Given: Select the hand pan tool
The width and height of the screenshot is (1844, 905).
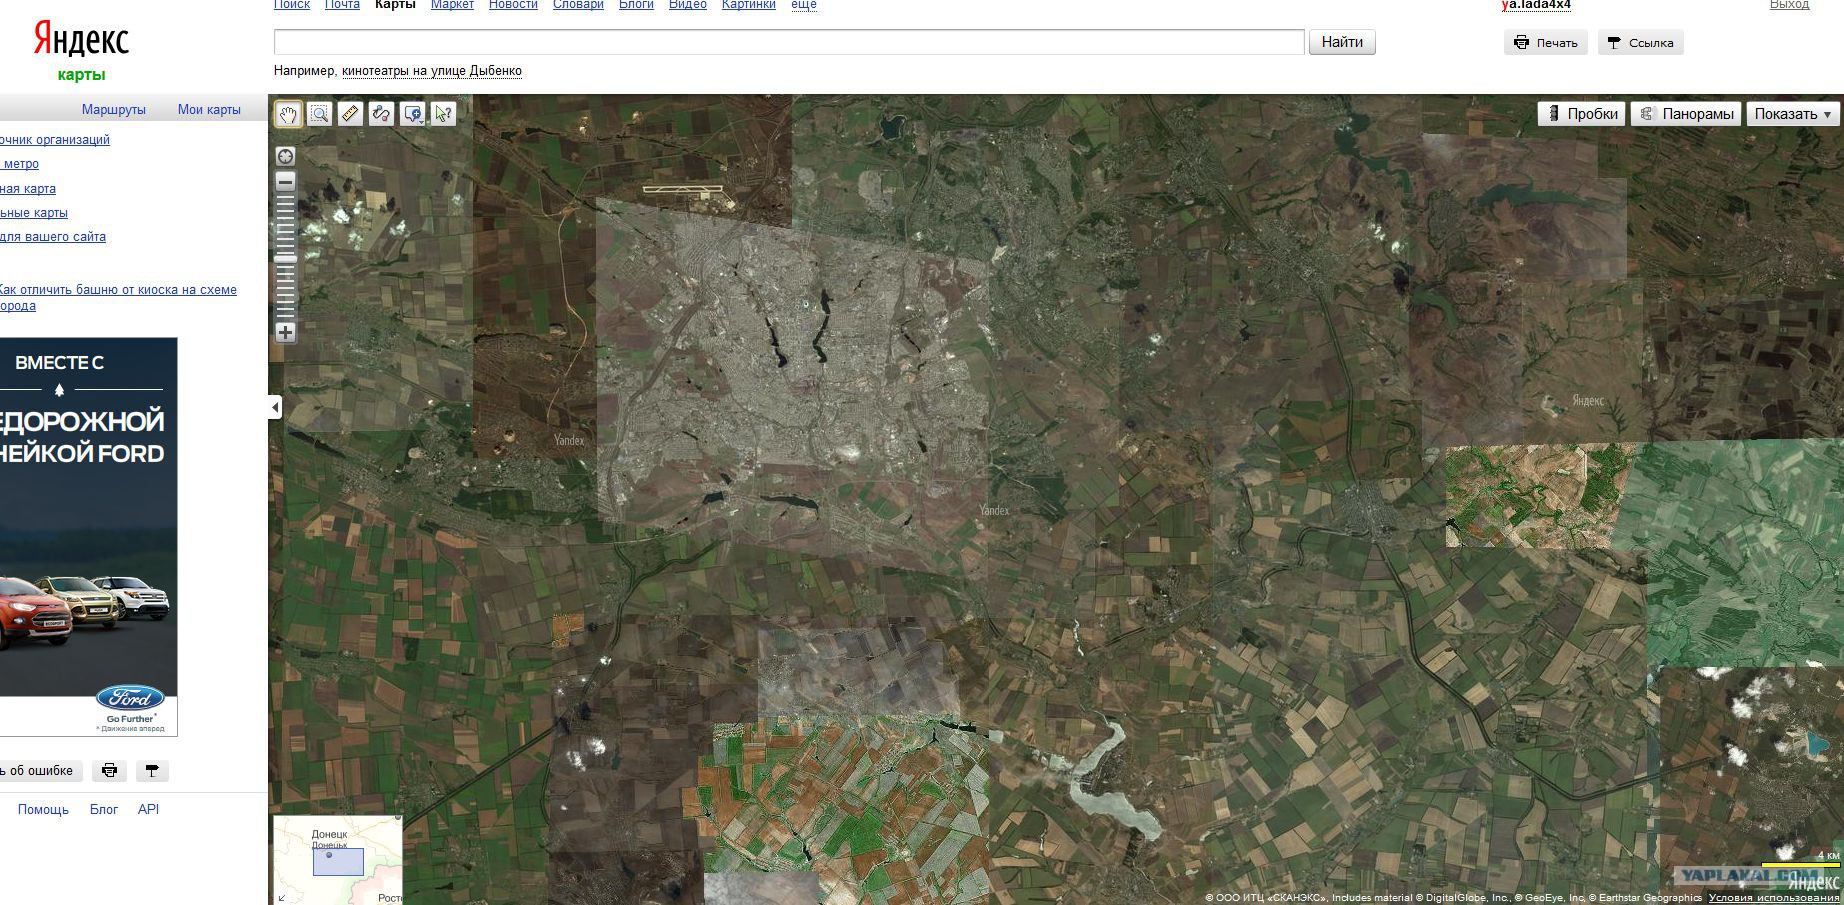Looking at the screenshot, I should click(x=288, y=114).
